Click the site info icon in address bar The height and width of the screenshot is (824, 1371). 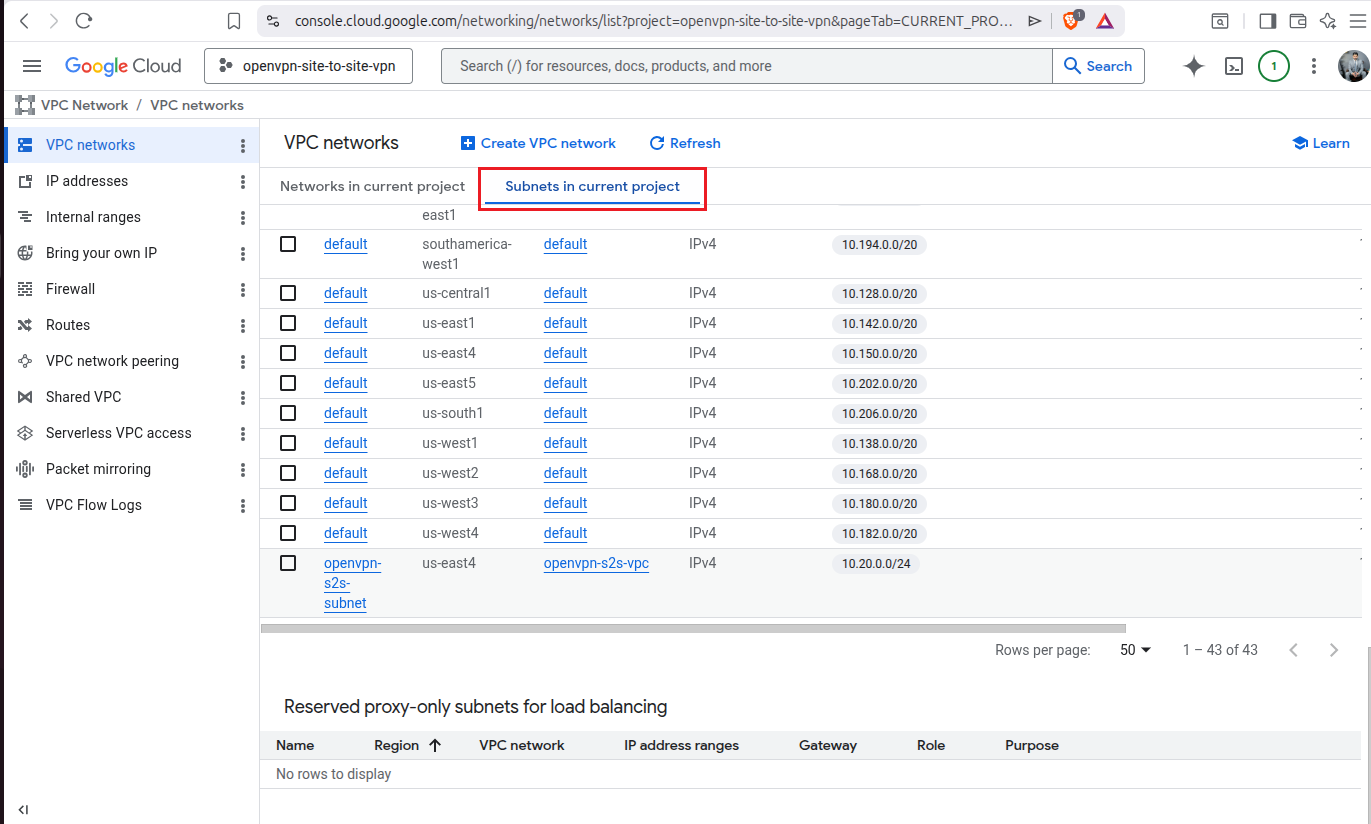(272, 20)
